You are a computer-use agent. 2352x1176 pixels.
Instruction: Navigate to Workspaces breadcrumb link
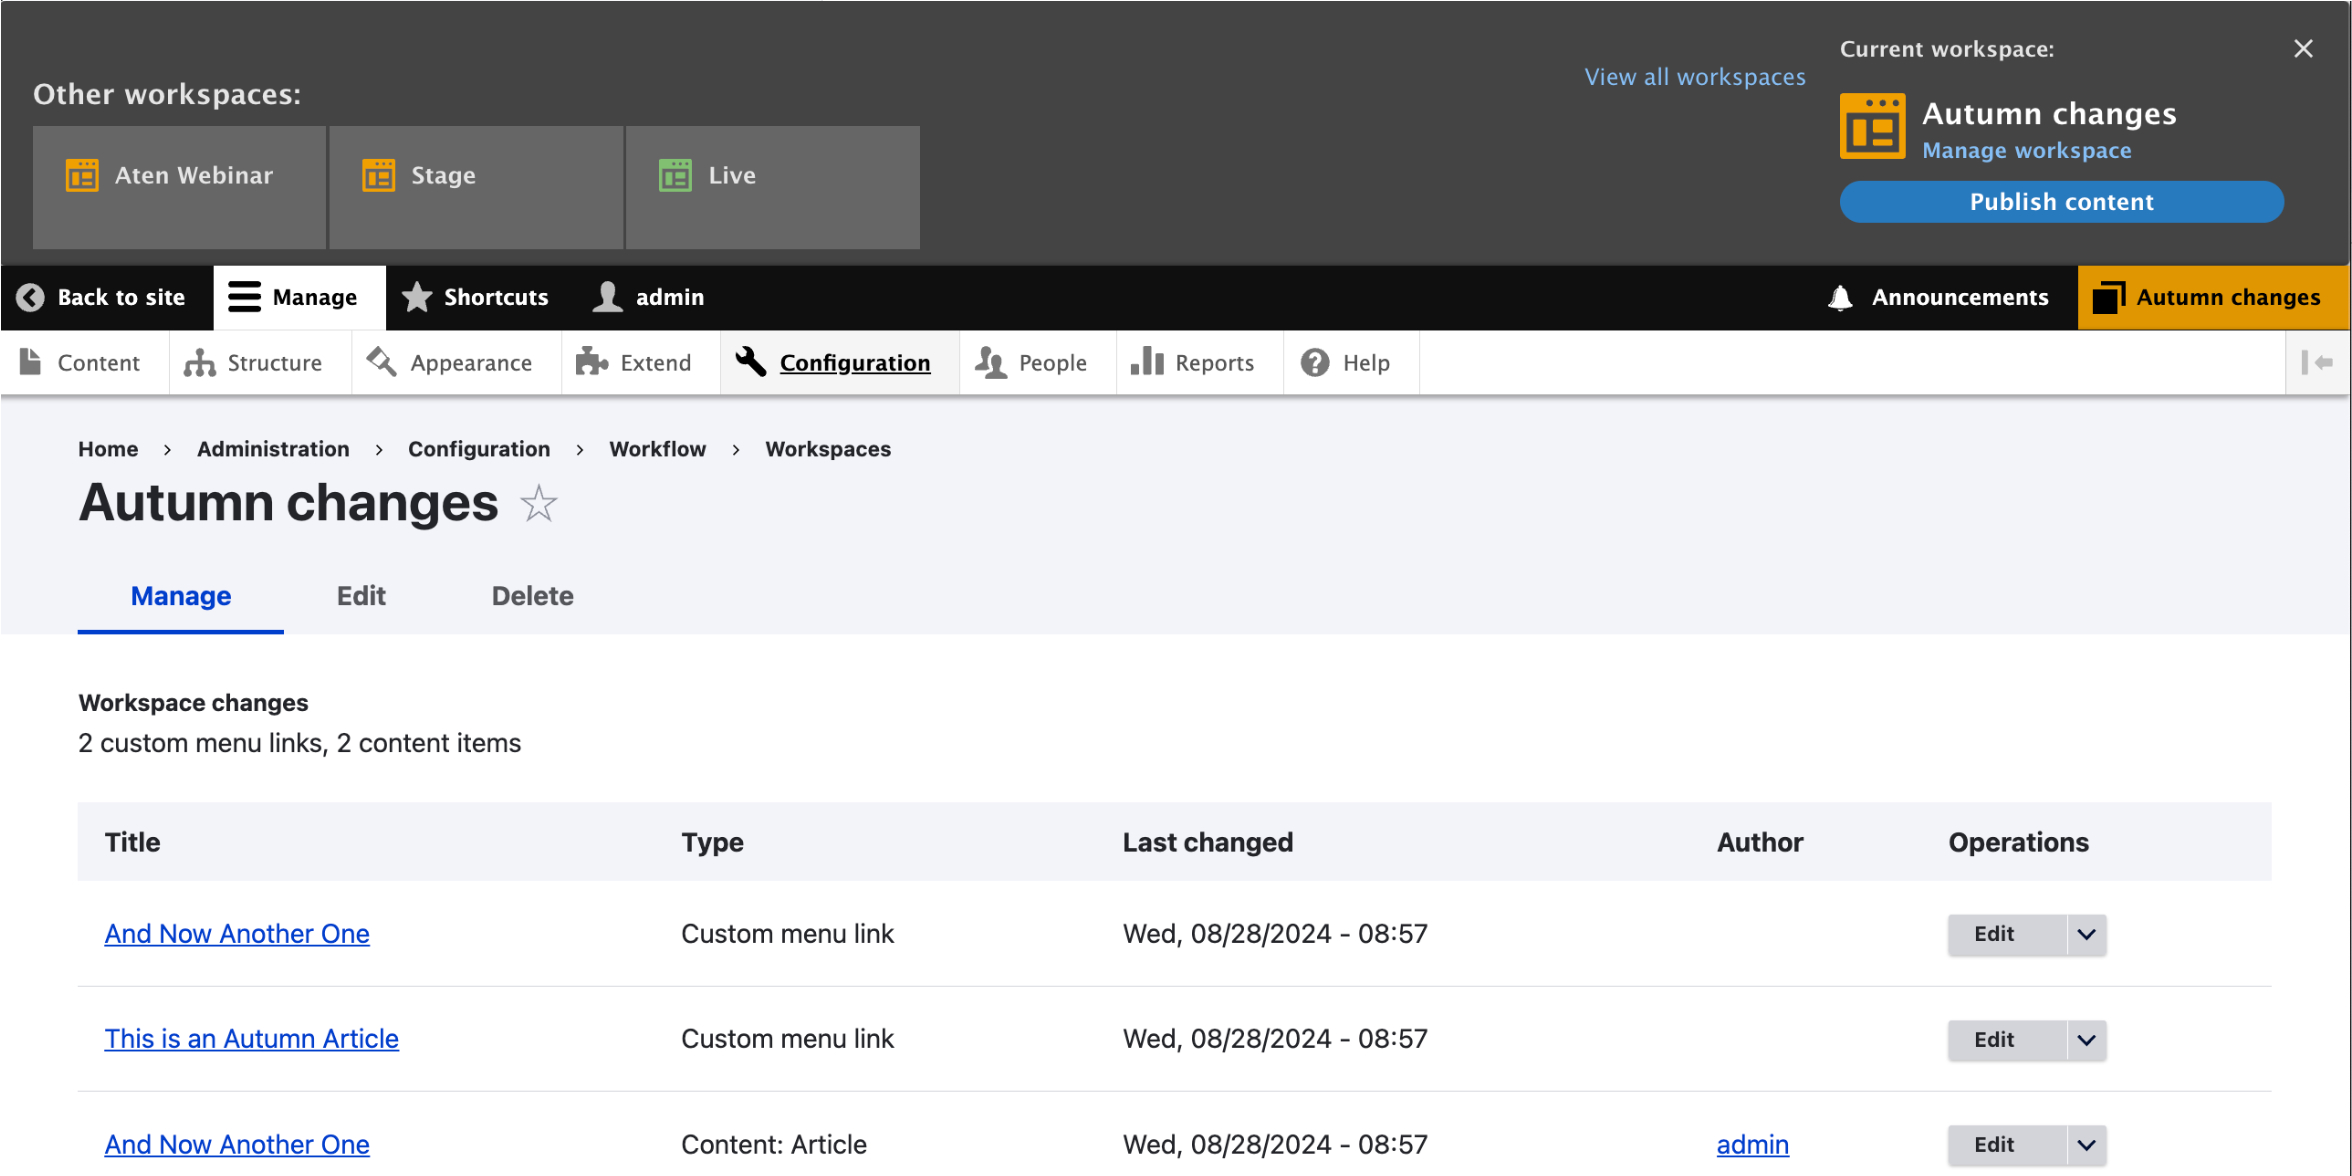tap(826, 447)
